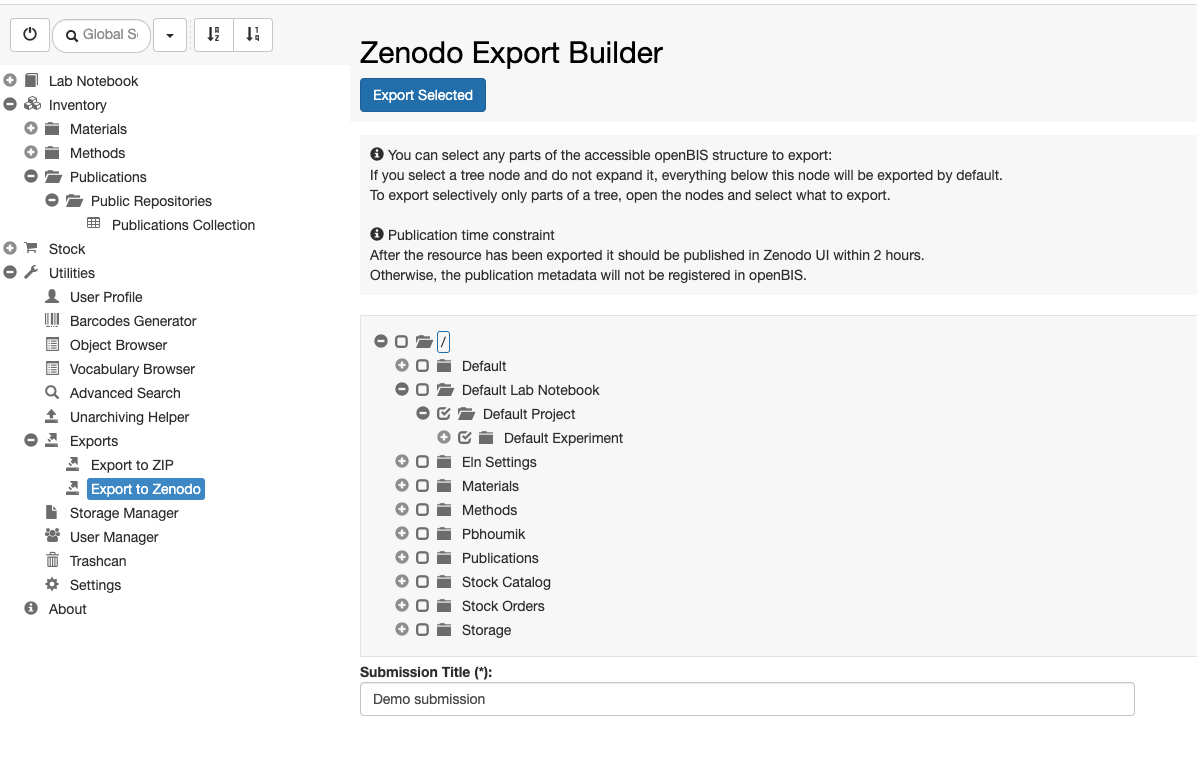
Task: Check the Stock Catalog export checkbox
Action: click(422, 582)
